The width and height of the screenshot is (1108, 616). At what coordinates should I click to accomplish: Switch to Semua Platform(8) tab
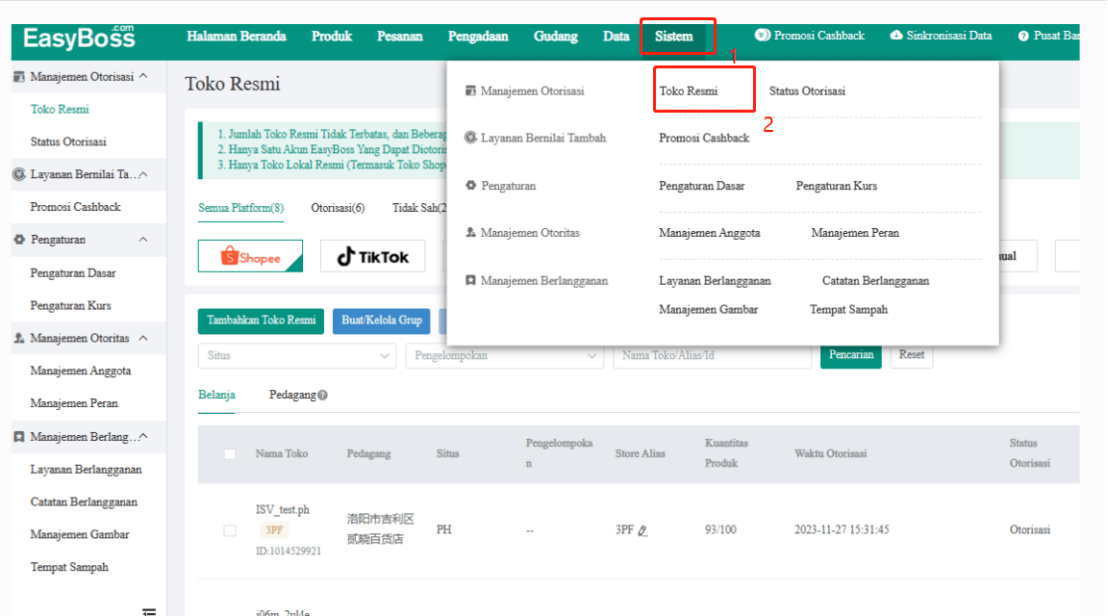pyautogui.click(x=241, y=208)
